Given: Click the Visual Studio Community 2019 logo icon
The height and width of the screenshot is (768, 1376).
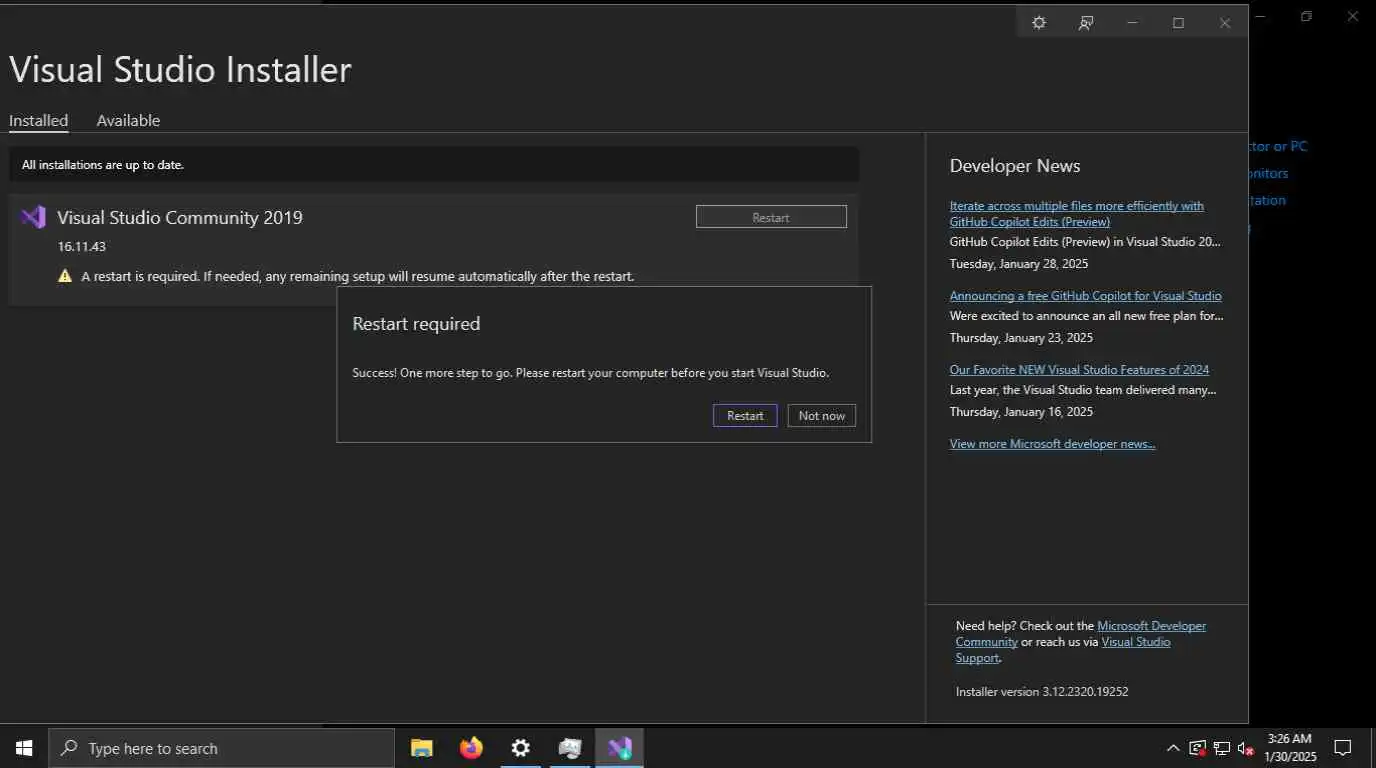Looking at the screenshot, I should point(34,217).
